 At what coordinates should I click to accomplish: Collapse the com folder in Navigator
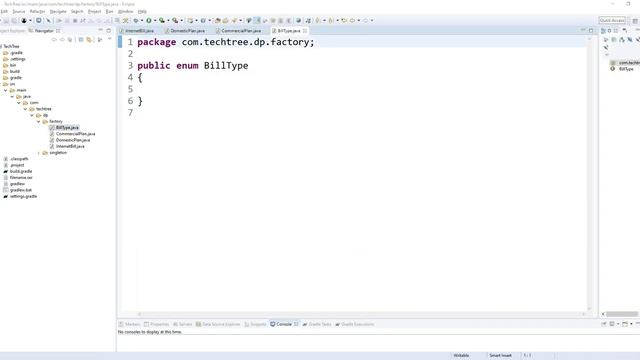[x=19, y=103]
